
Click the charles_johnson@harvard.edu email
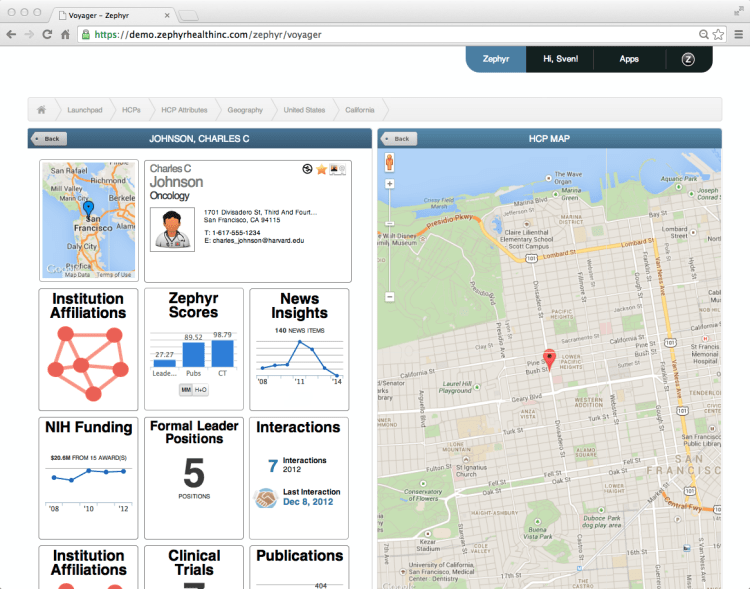tap(258, 241)
